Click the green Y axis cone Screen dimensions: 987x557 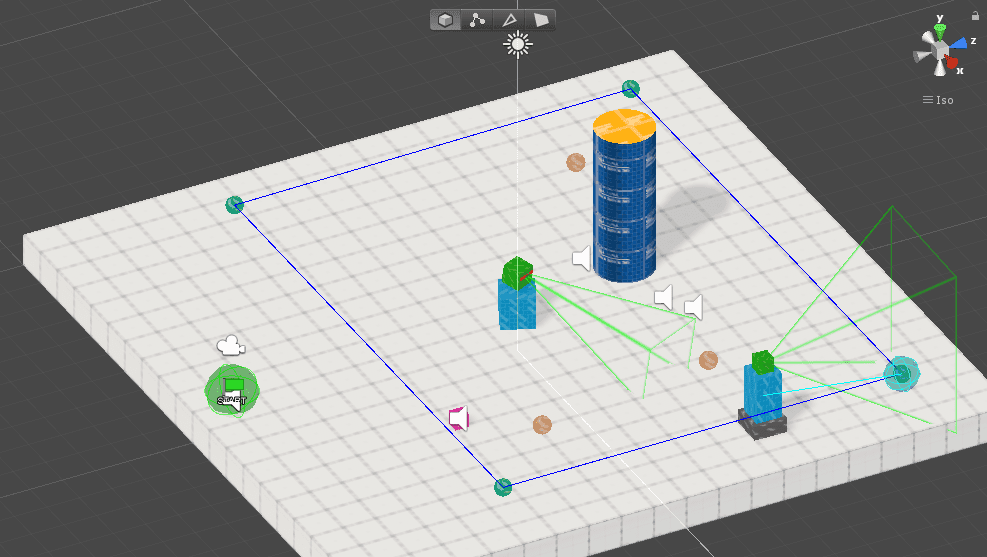point(940,30)
